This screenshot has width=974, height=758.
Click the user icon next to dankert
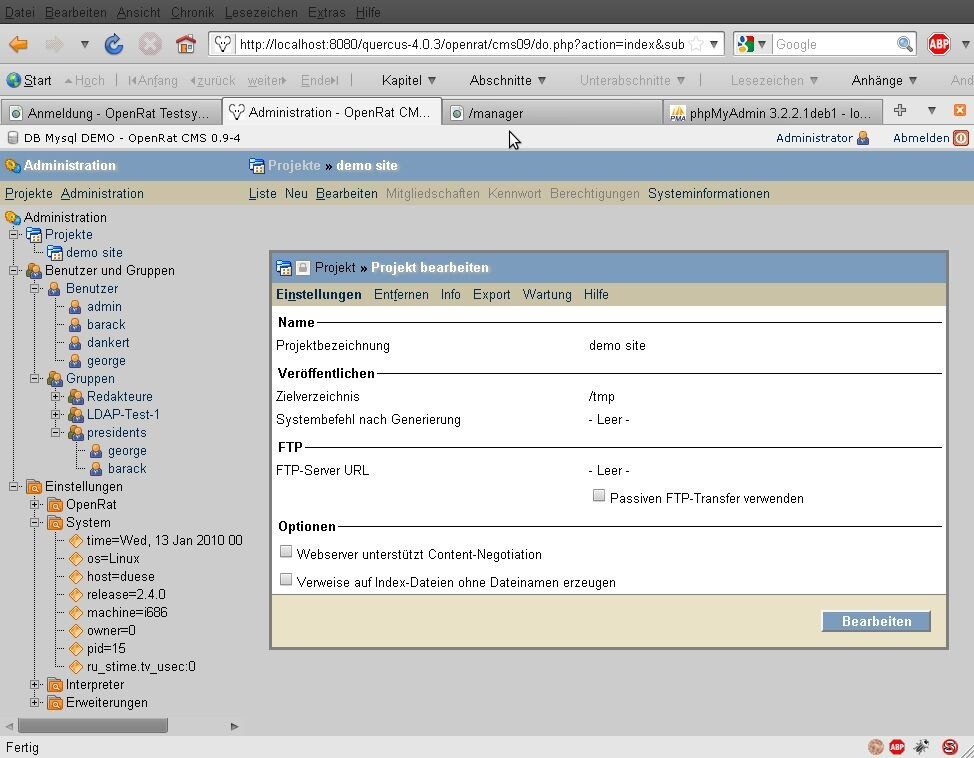pos(75,343)
